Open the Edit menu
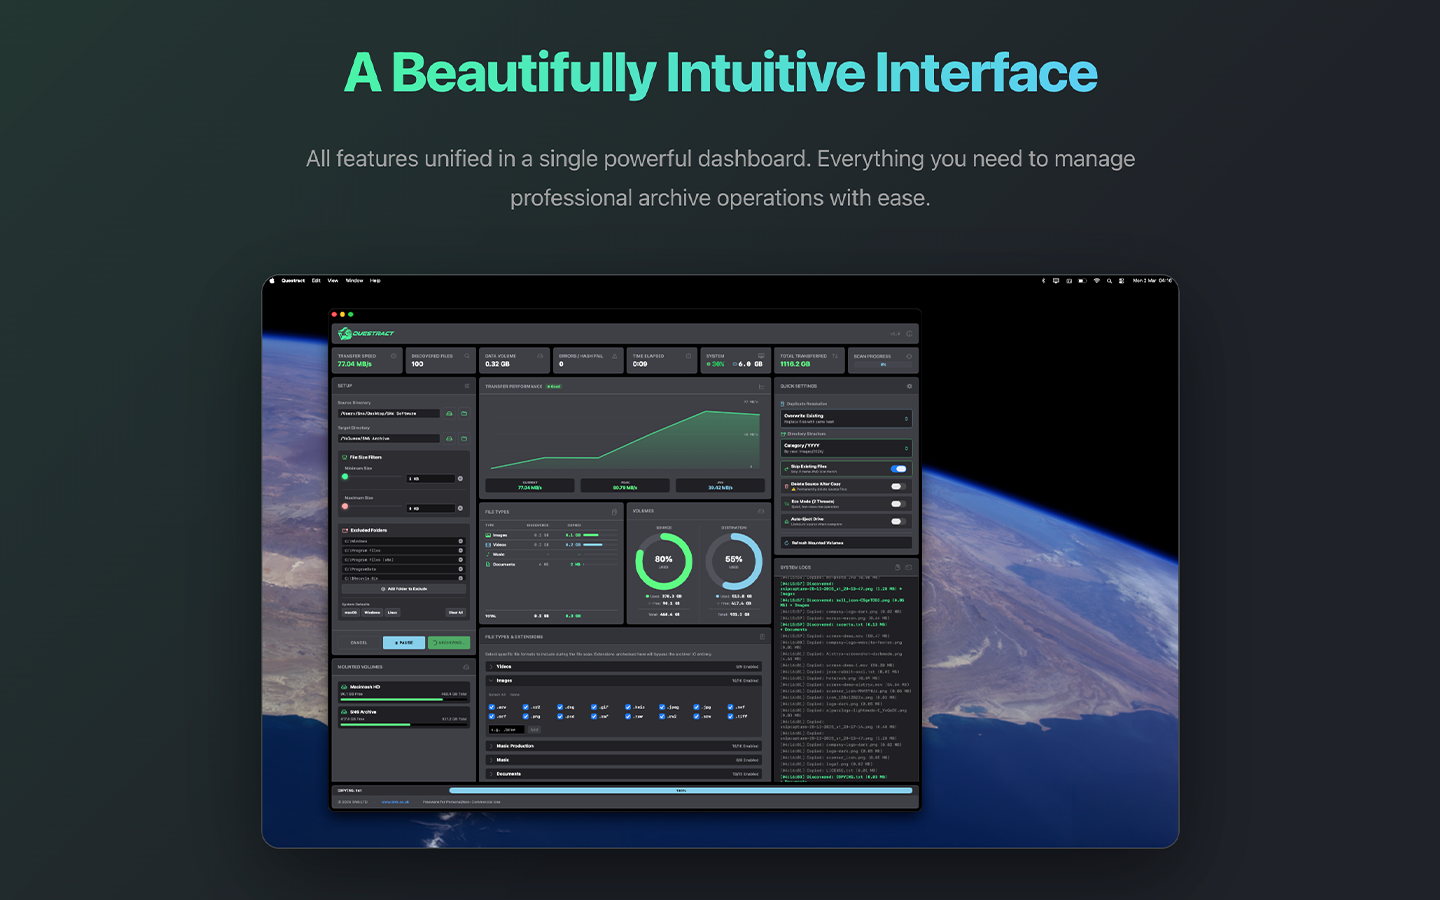 point(316,281)
